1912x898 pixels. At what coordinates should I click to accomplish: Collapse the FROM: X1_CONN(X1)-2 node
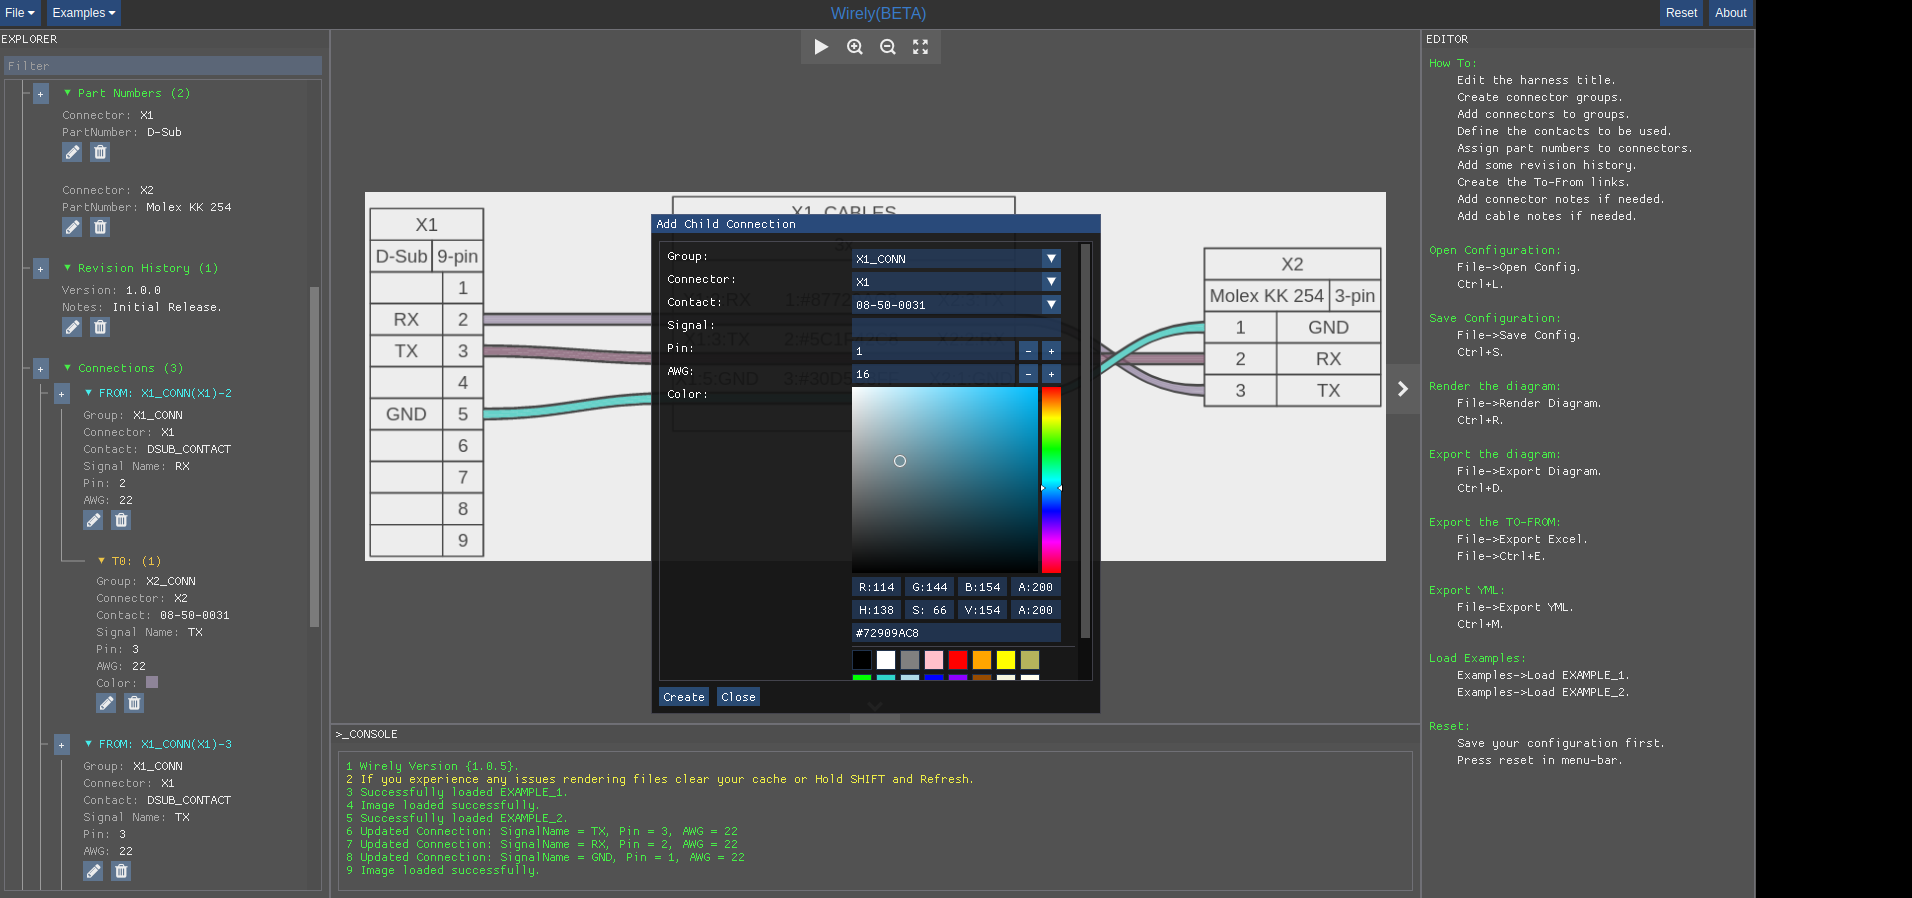point(88,393)
